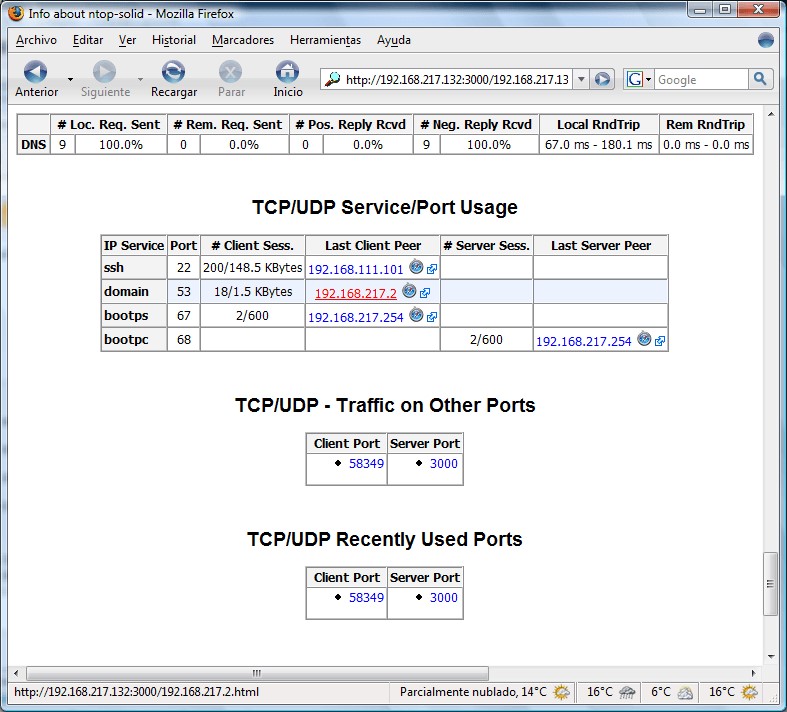Click globe icon in bootpc server peer row

point(645,340)
